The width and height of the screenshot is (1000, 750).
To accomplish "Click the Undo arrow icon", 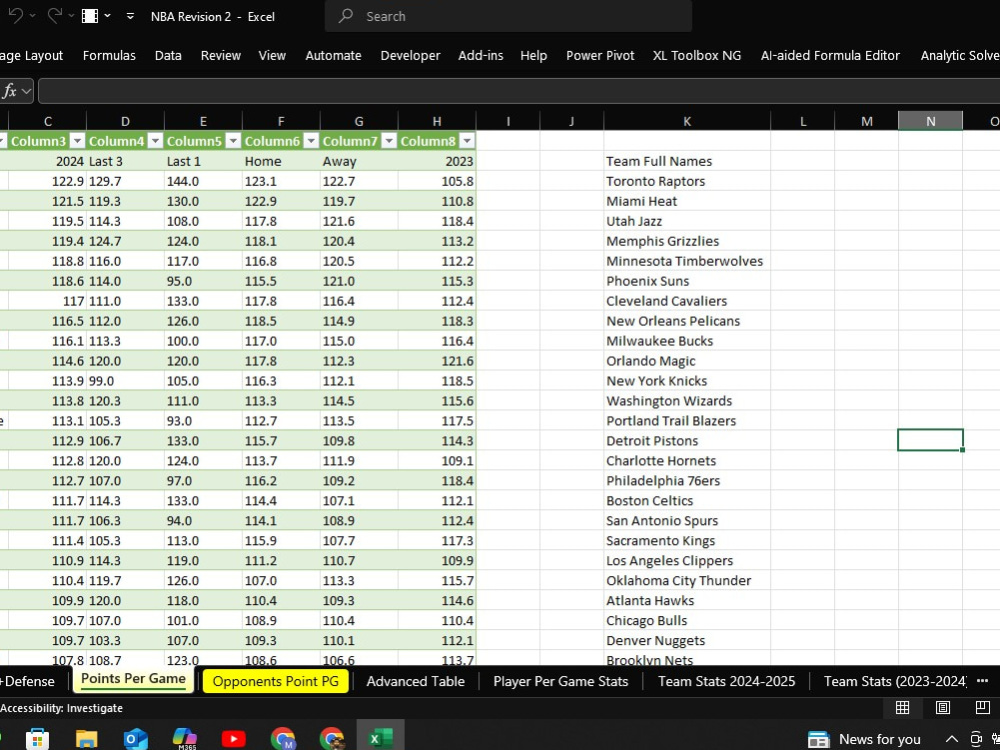I will click(15, 16).
